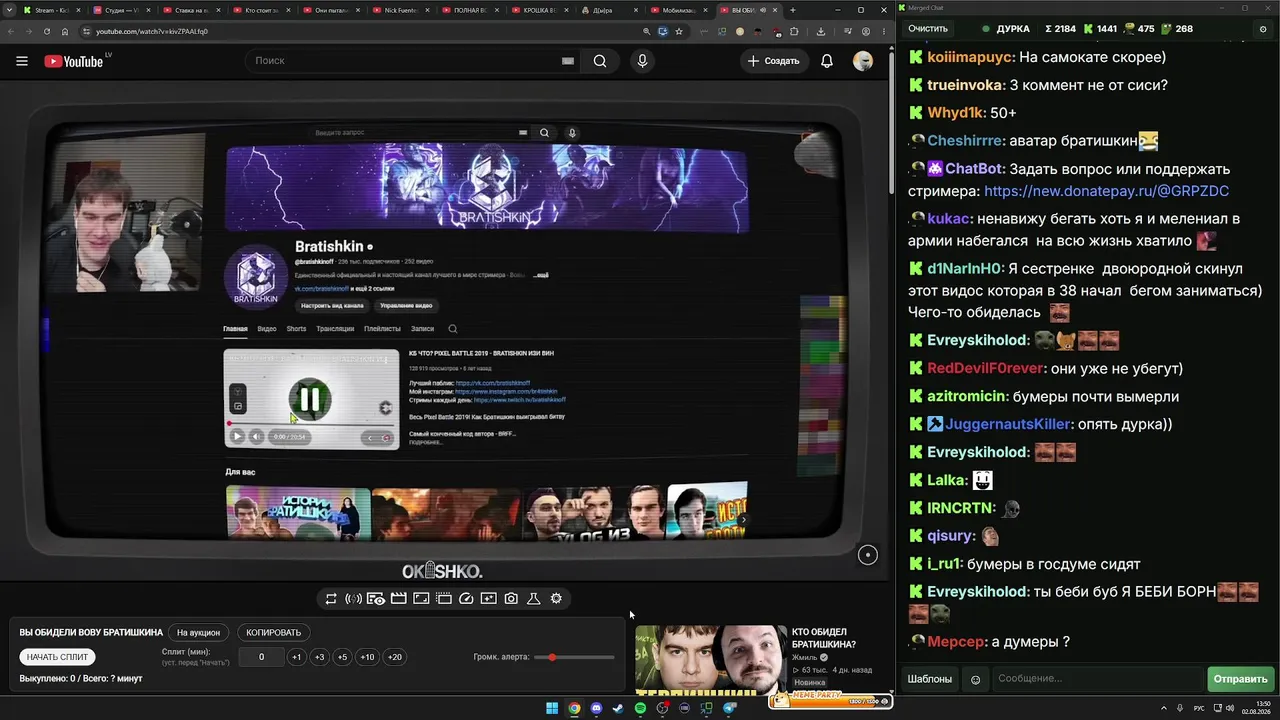This screenshot has height=720, width=1280.
Task: Open the 'Создать' create menu
Action: 774,61
